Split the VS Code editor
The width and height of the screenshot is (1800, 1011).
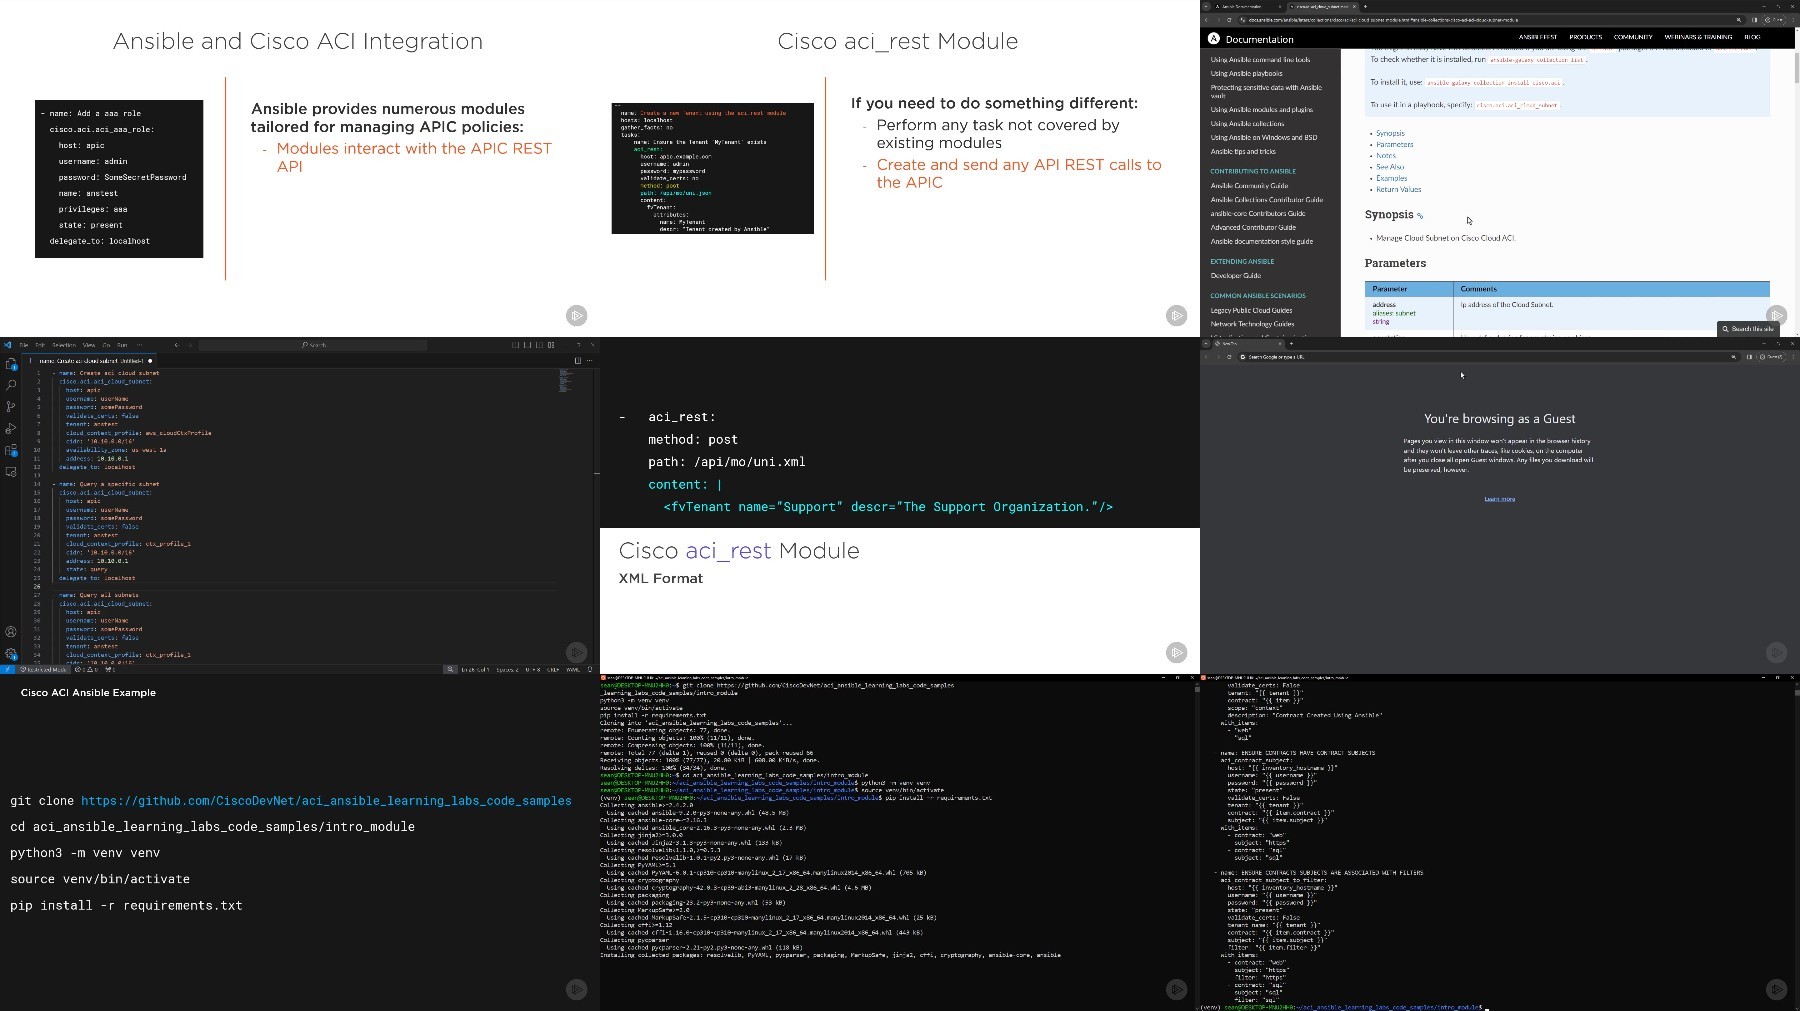pyautogui.click(x=577, y=360)
